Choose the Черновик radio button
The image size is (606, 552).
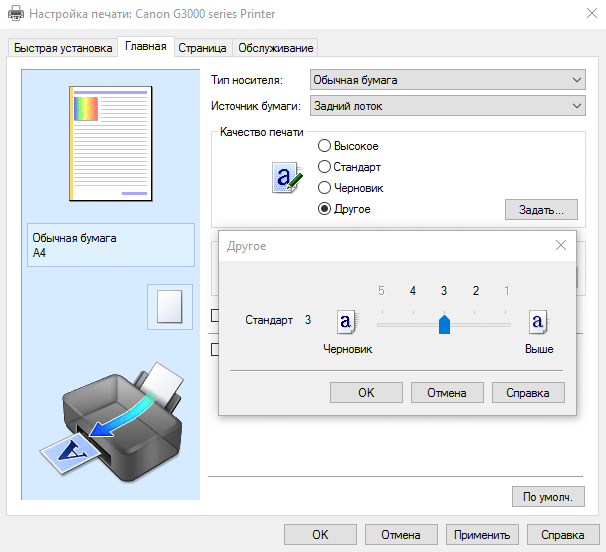tap(324, 187)
